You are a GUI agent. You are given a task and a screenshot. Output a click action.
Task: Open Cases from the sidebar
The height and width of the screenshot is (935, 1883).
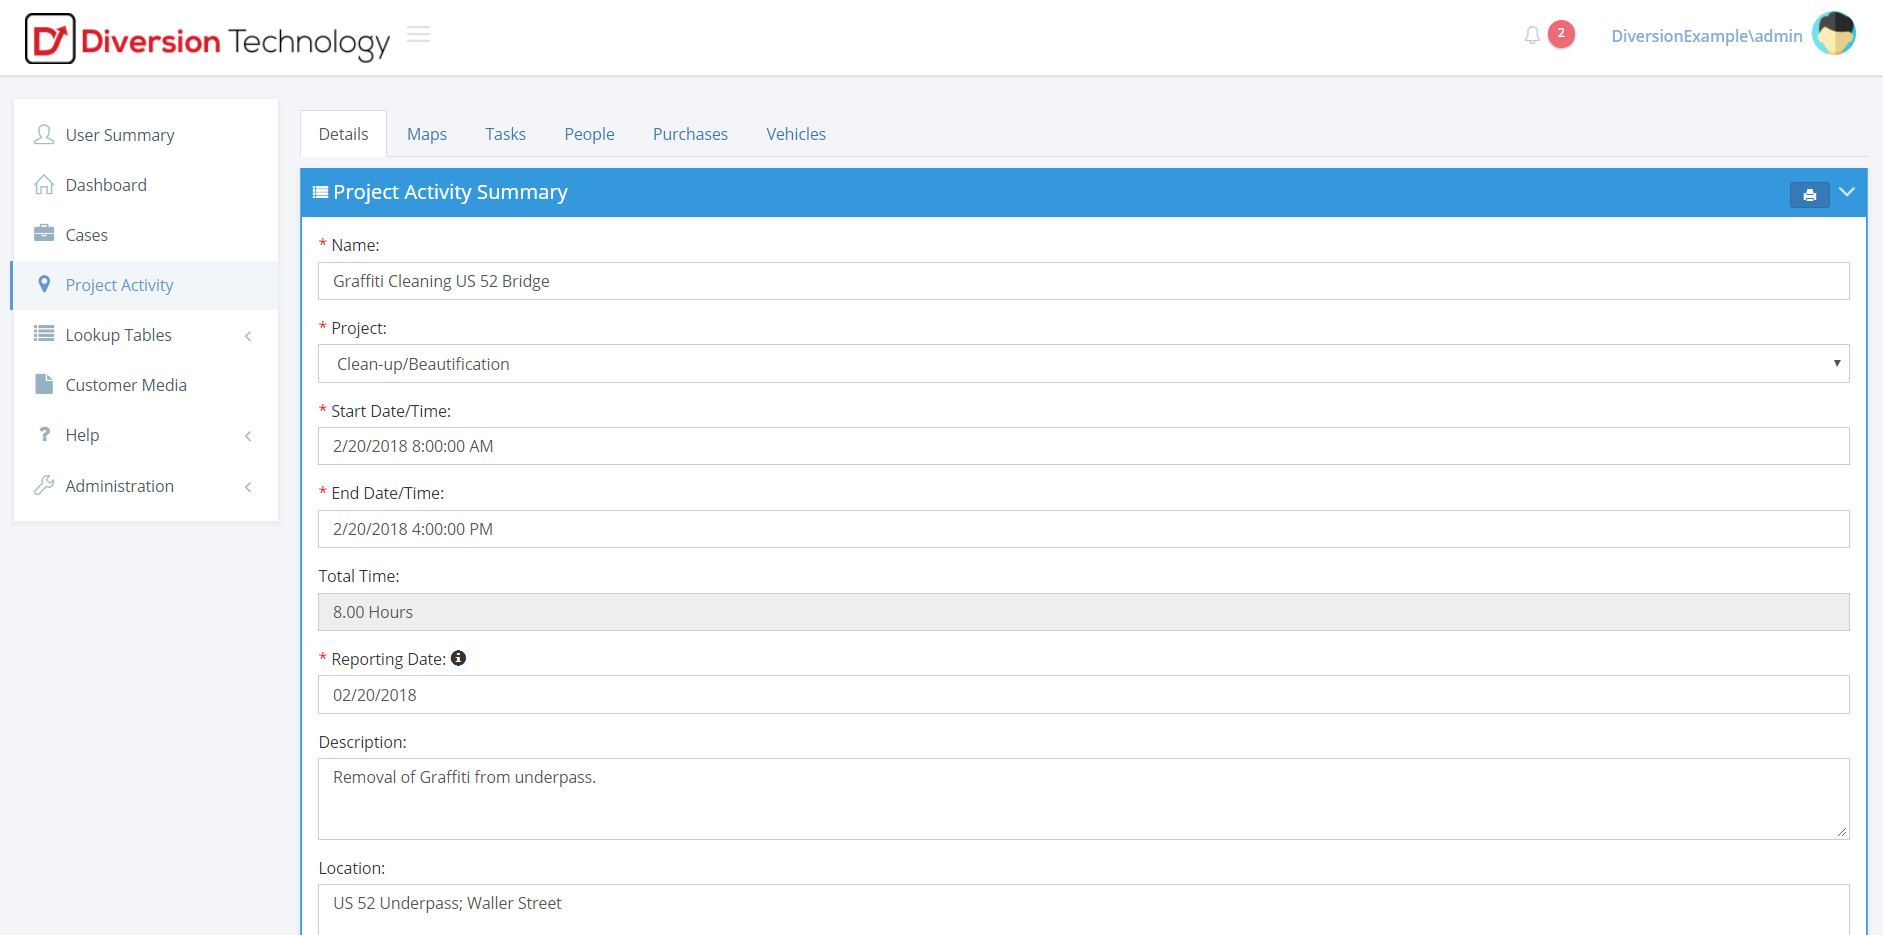(86, 235)
